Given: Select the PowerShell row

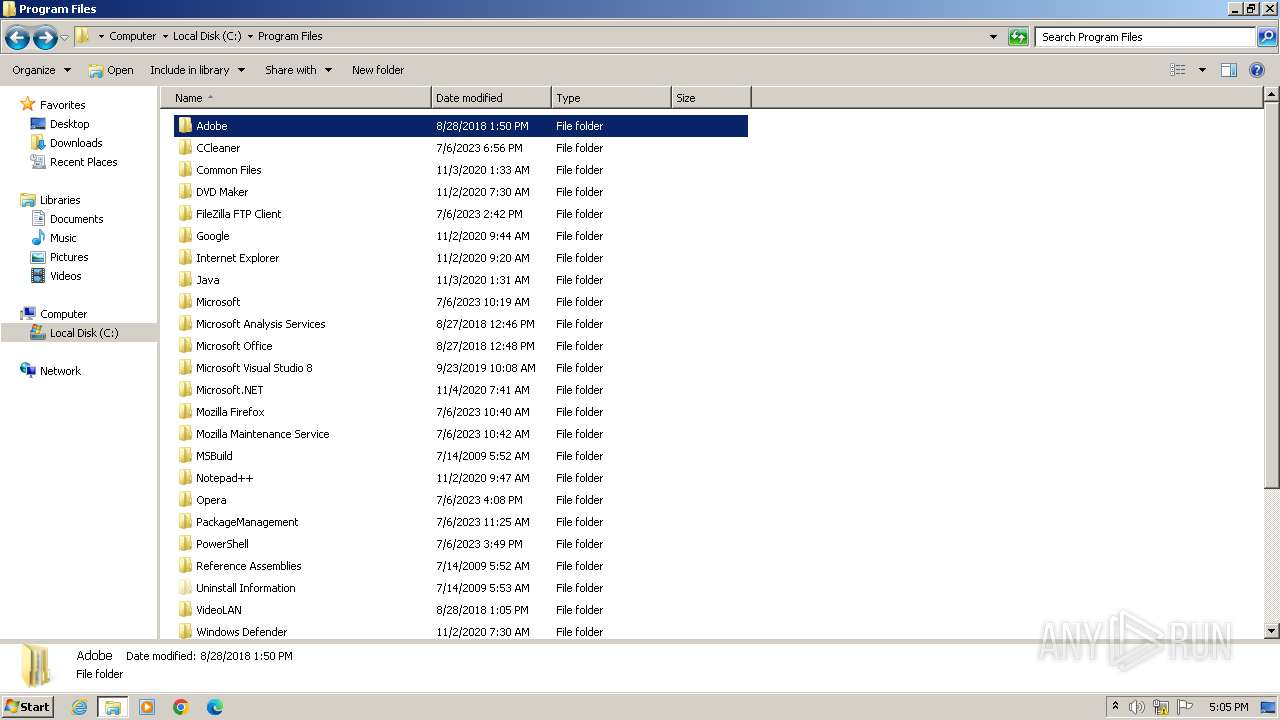Looking at the screenshot, I should [461, 544].
